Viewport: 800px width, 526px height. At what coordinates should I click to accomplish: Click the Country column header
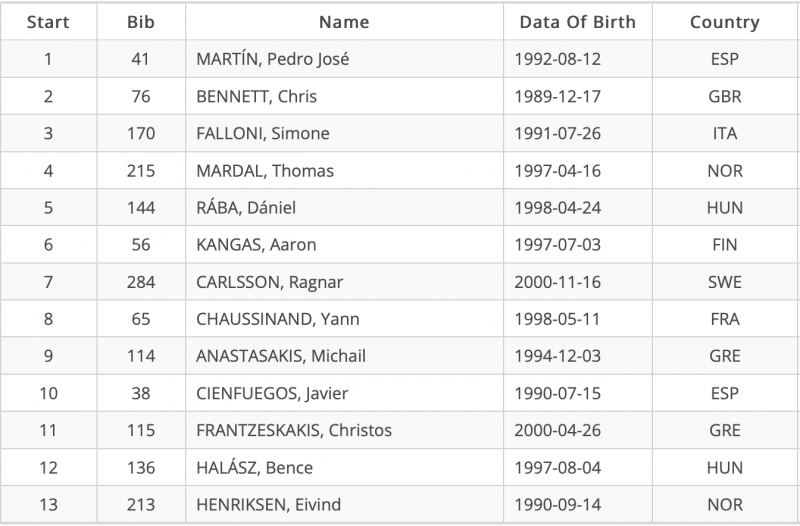tap(725, 22)
